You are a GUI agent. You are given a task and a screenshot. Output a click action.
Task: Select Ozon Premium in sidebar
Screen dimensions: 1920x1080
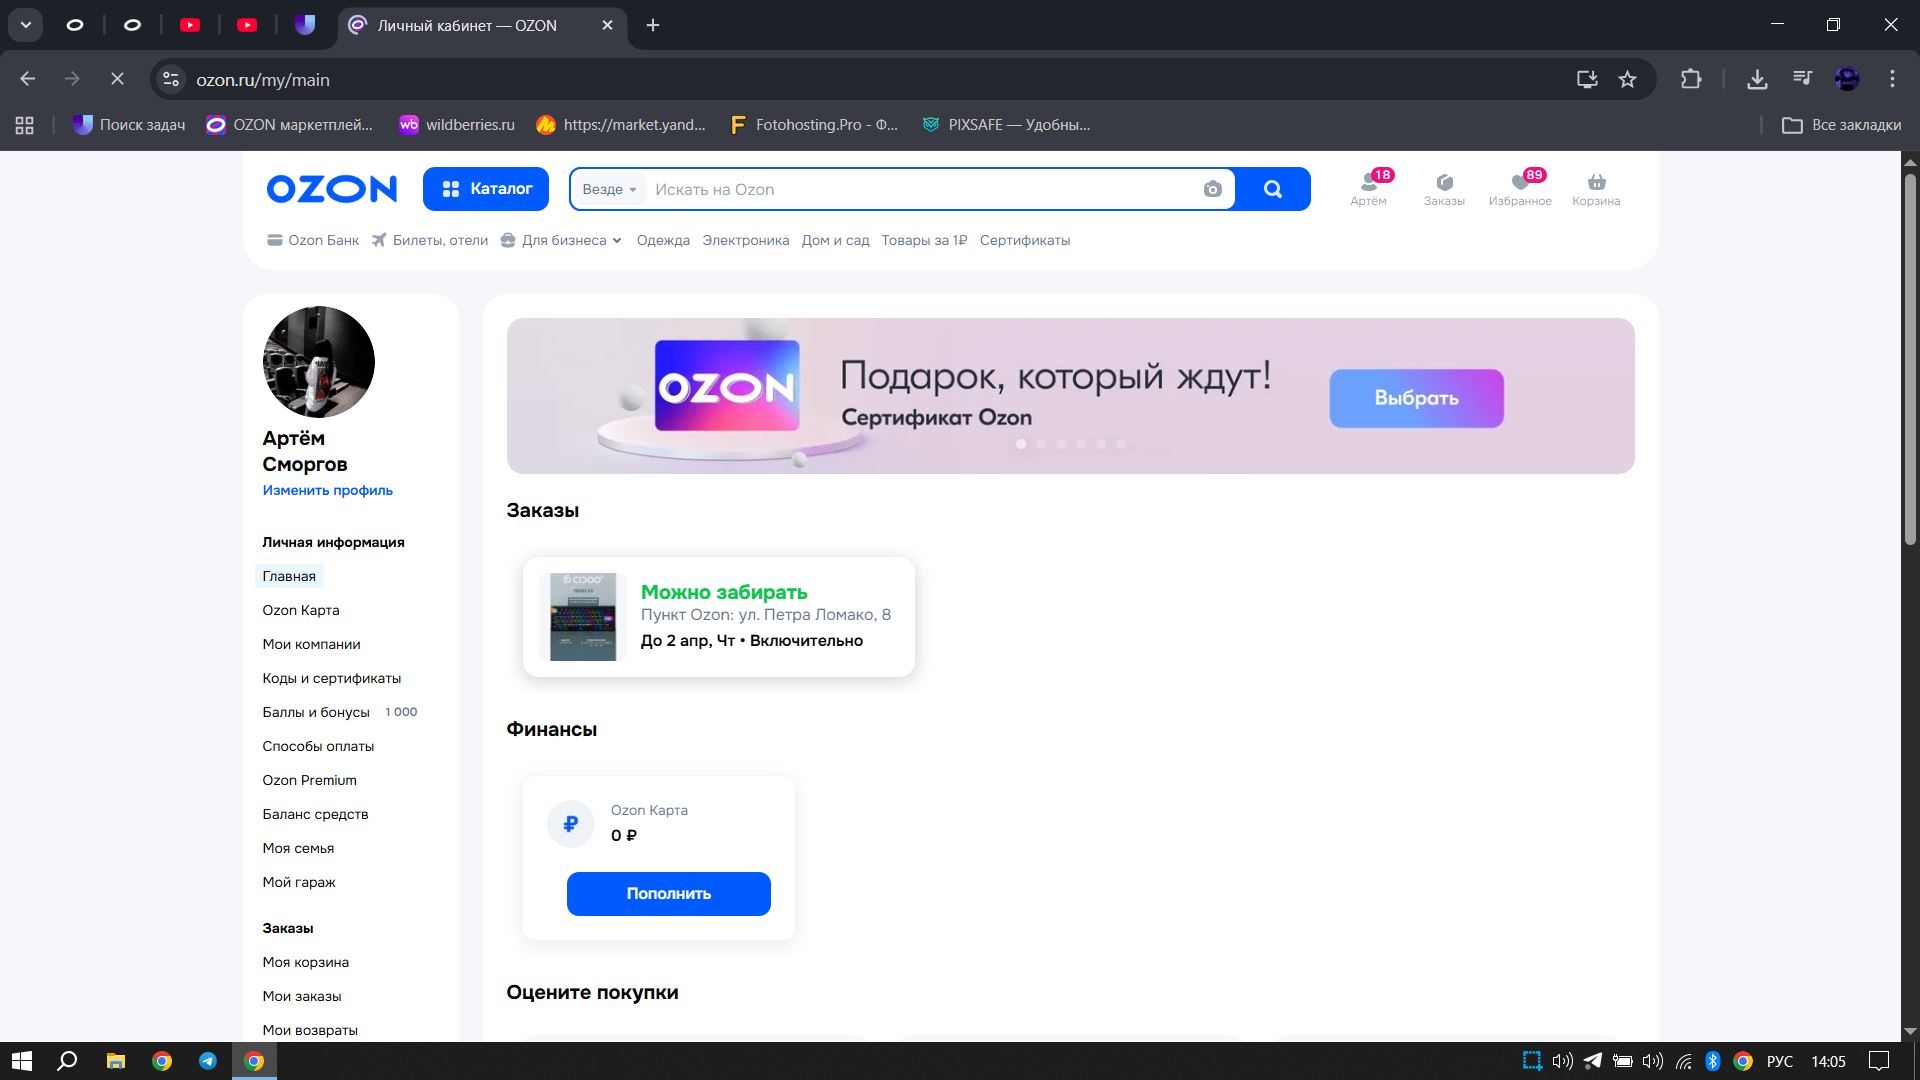(309, 781)
